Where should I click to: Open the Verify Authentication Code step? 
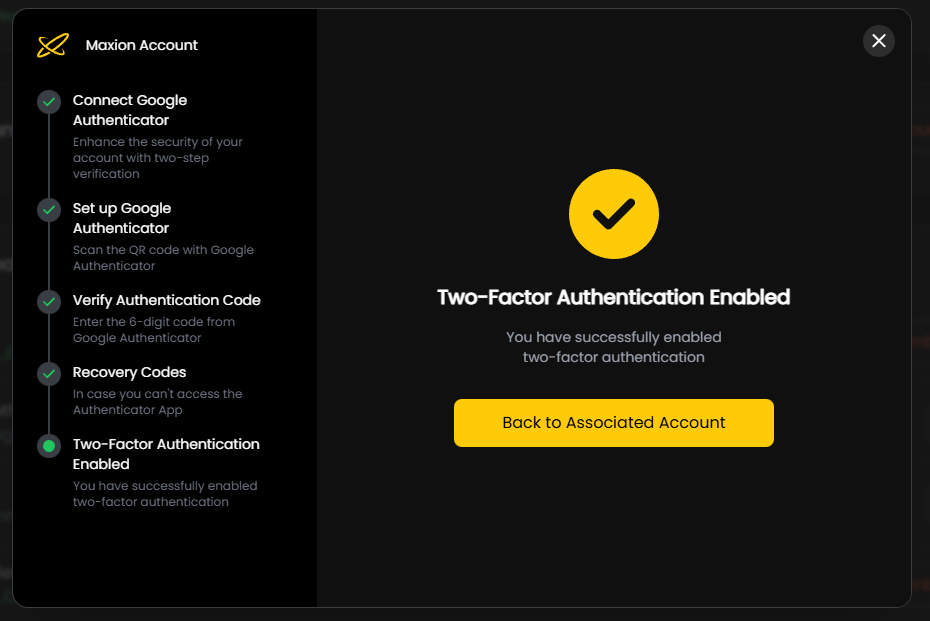click(x=166, y=300)
